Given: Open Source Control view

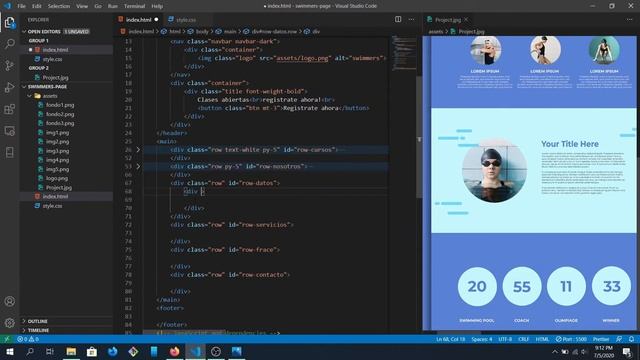Looking at the screenshot, I should click(x=9, y=65).
